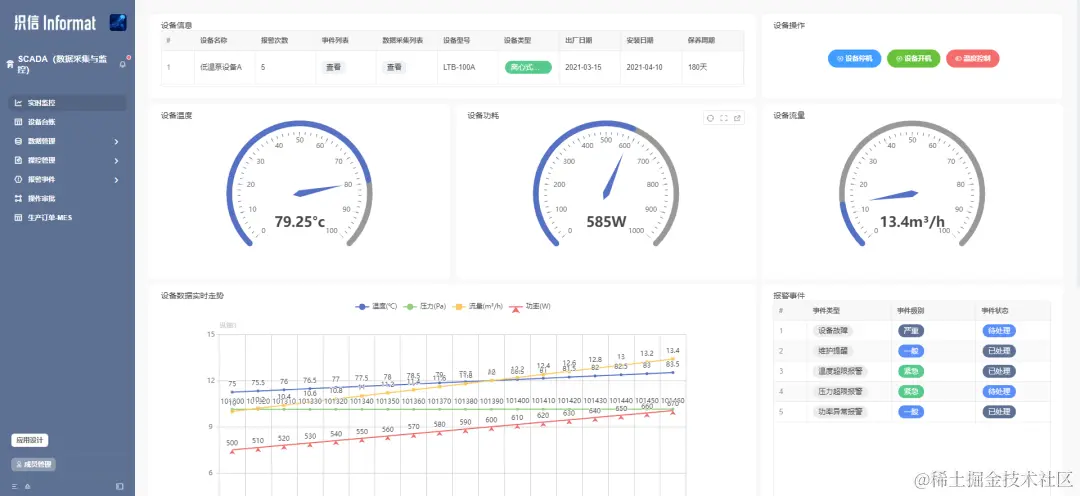Expand the 数据管理 submenu arrow
Viewport: 1080px width, 496px height.
116,142
